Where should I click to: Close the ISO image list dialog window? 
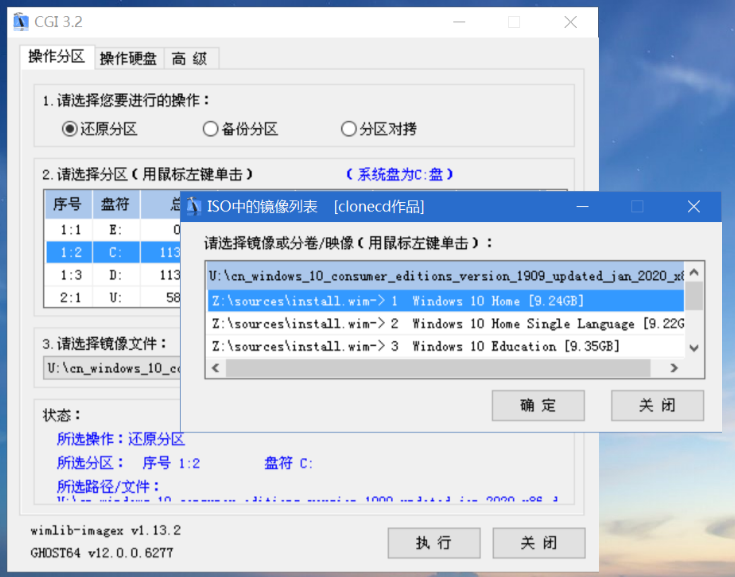(694, 206)
